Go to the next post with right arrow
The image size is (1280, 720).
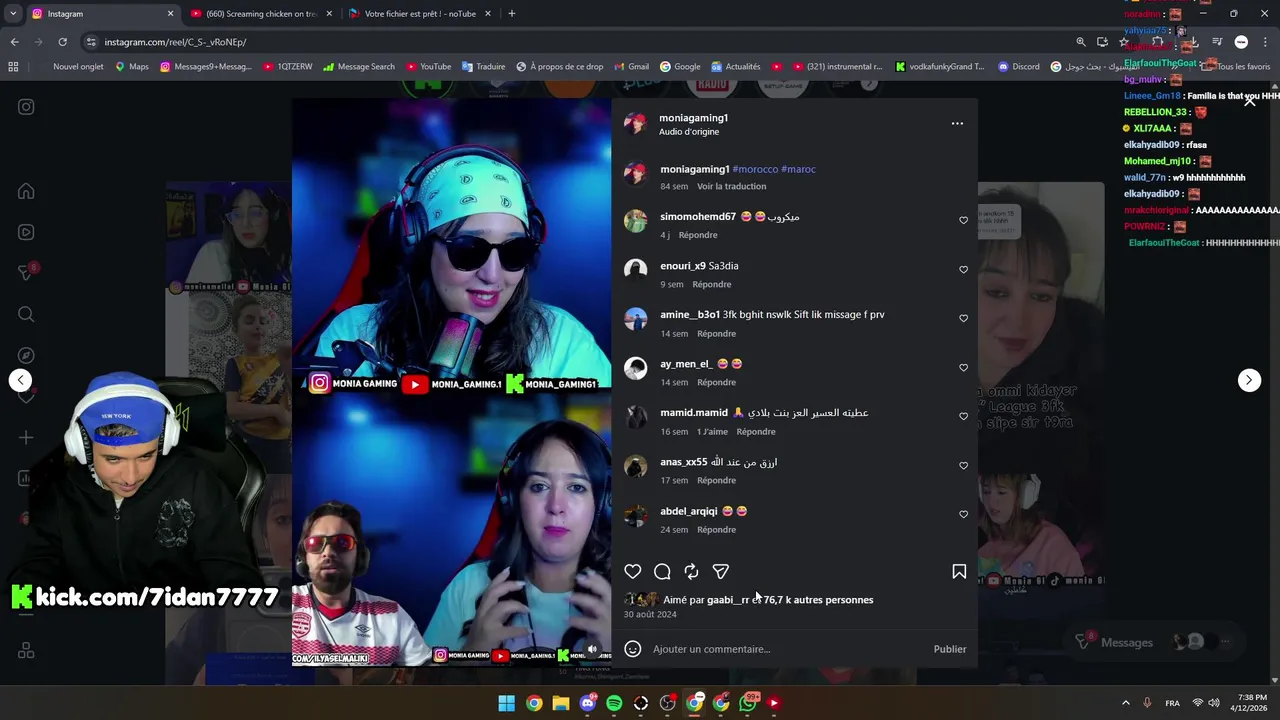point(1249,380)
